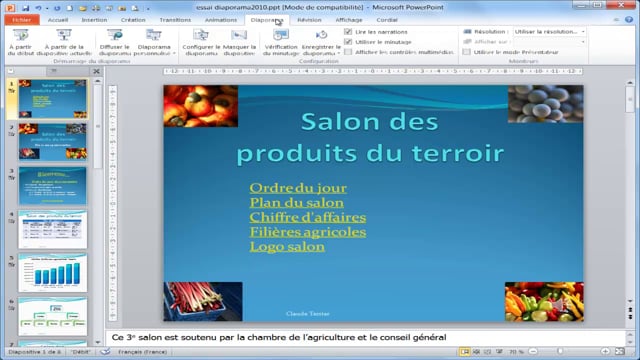Switch to Affichage tab
Viewport: 640px width, 360px height.
click(x=349, y=20)
